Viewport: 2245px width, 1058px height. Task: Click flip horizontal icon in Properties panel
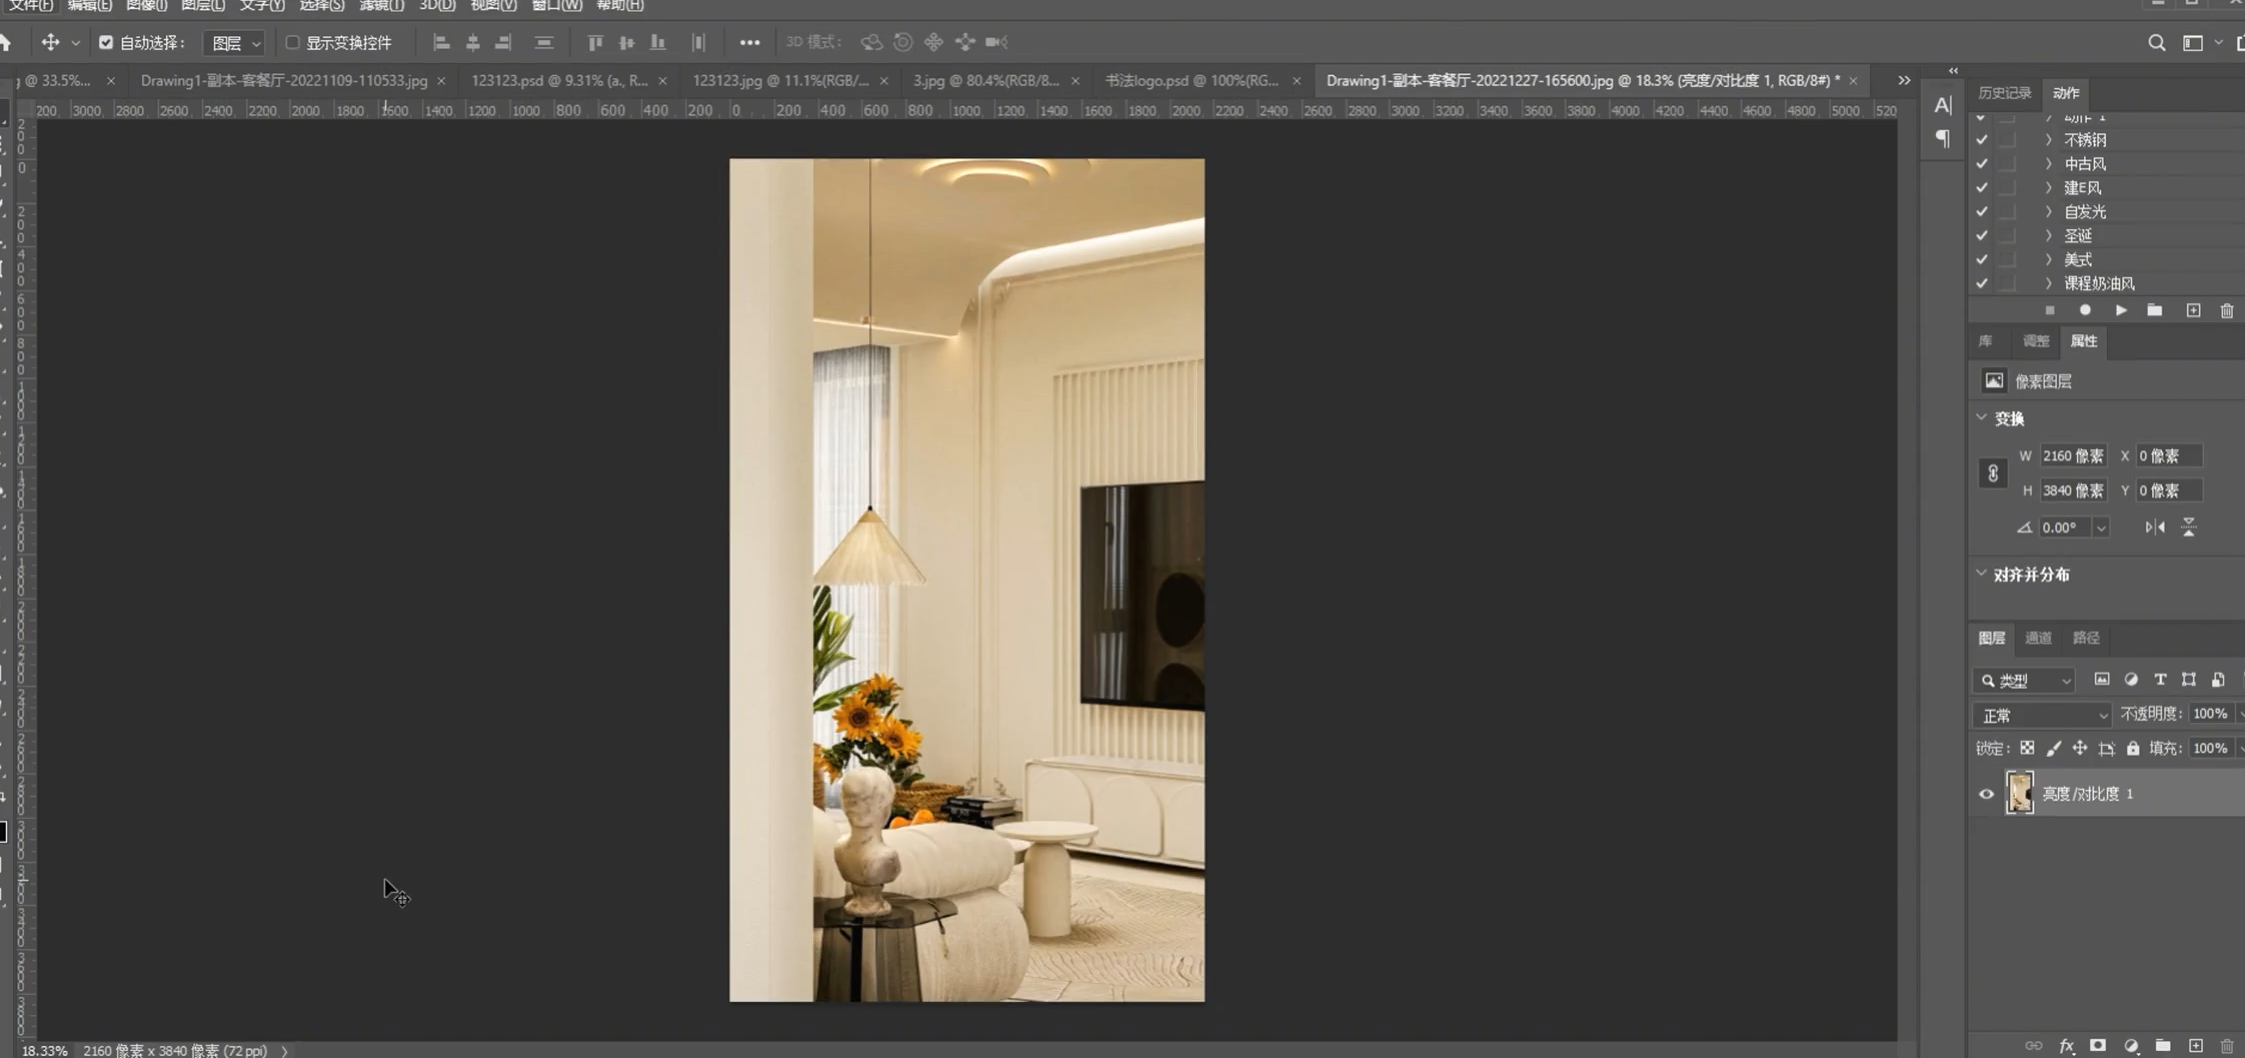2155,527
